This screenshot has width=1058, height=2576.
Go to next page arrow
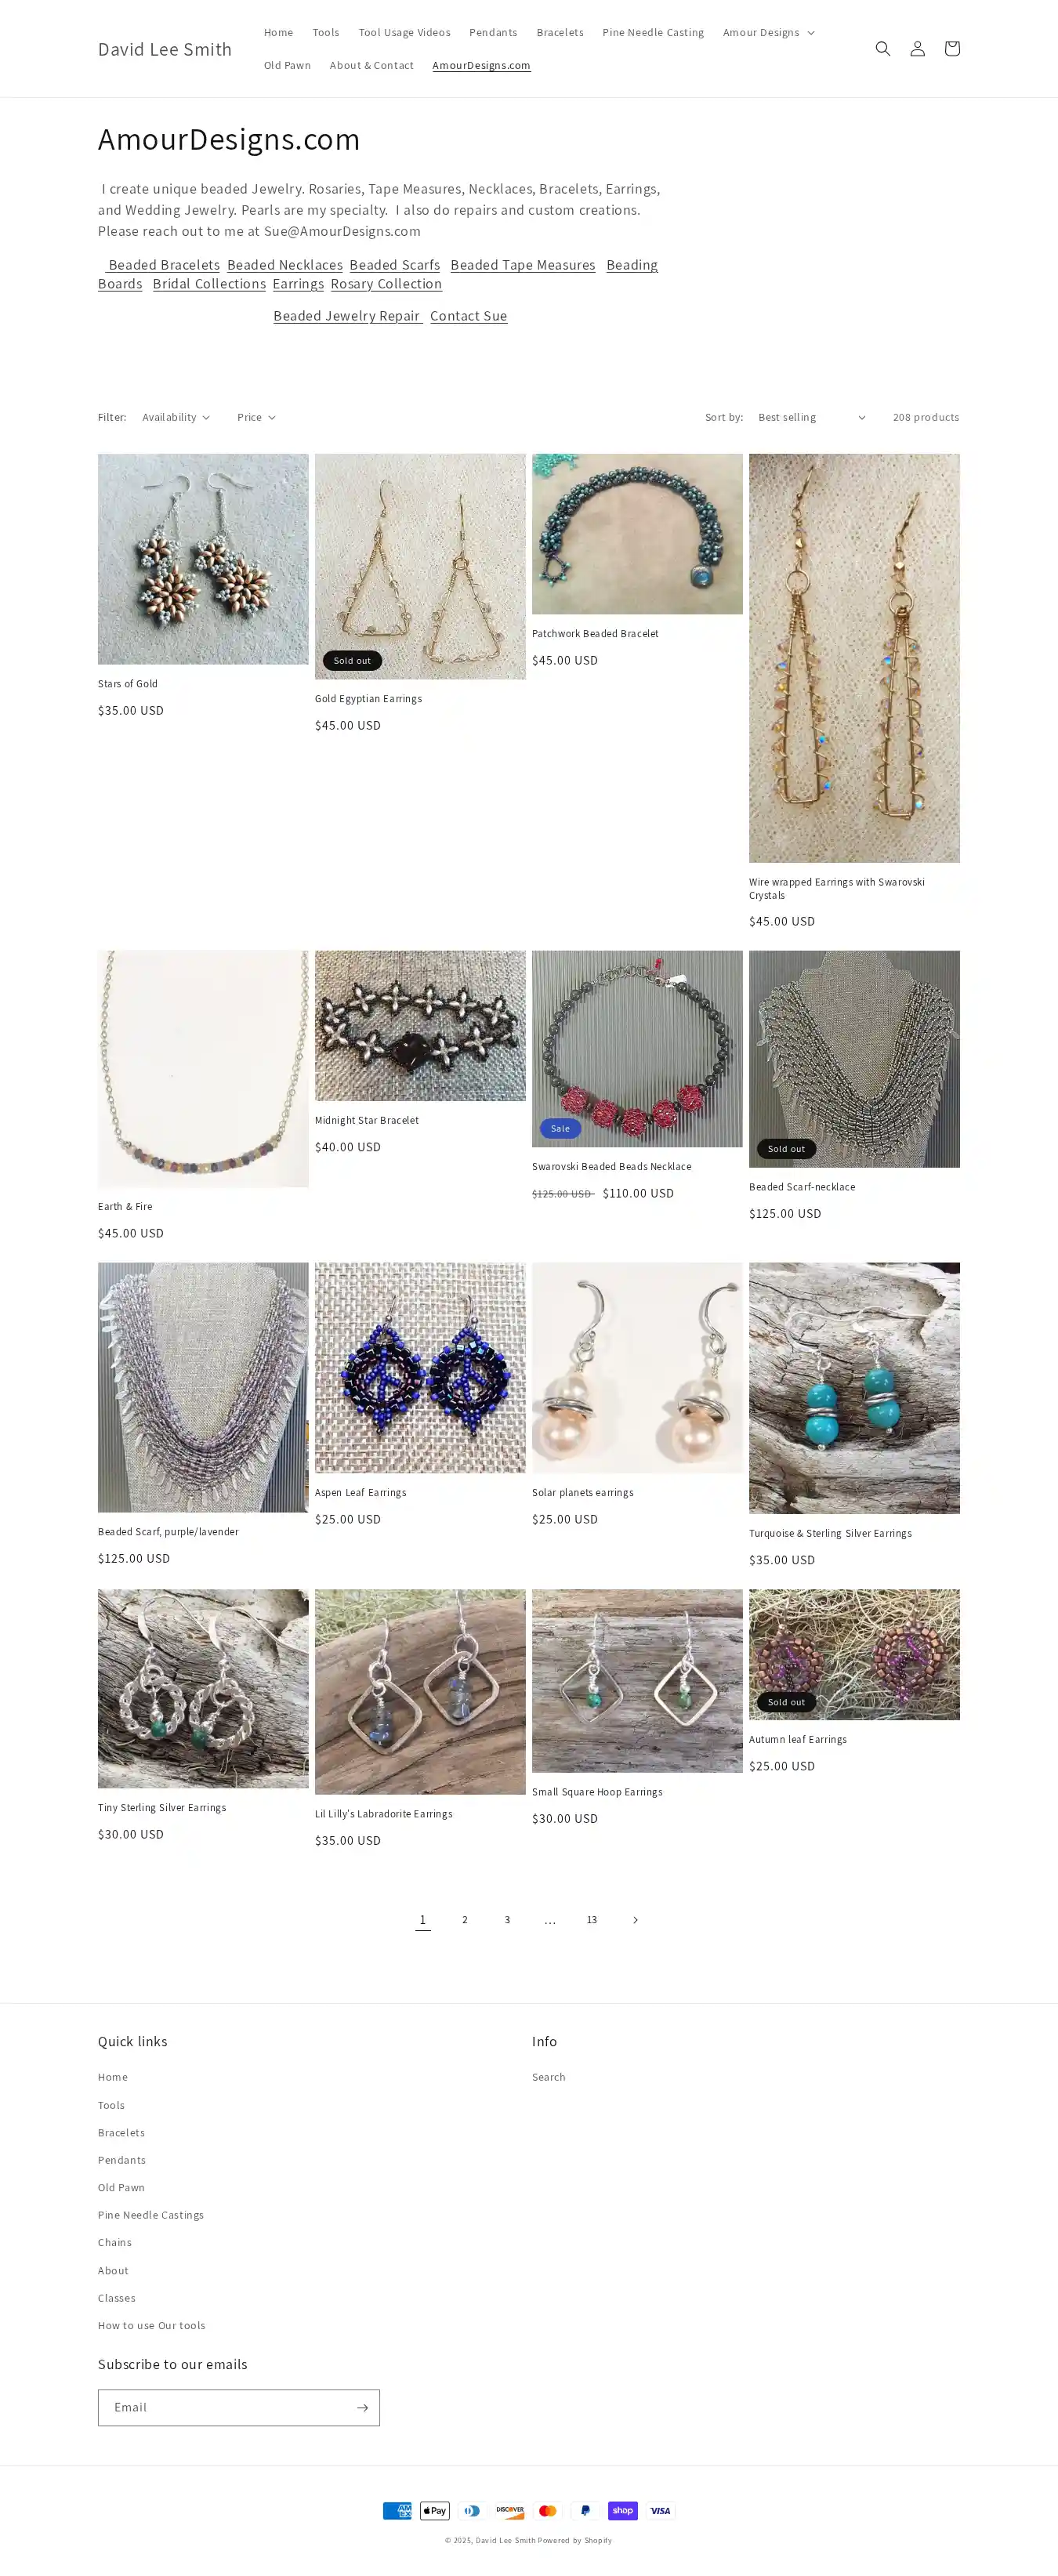[x=634, y=1919]
